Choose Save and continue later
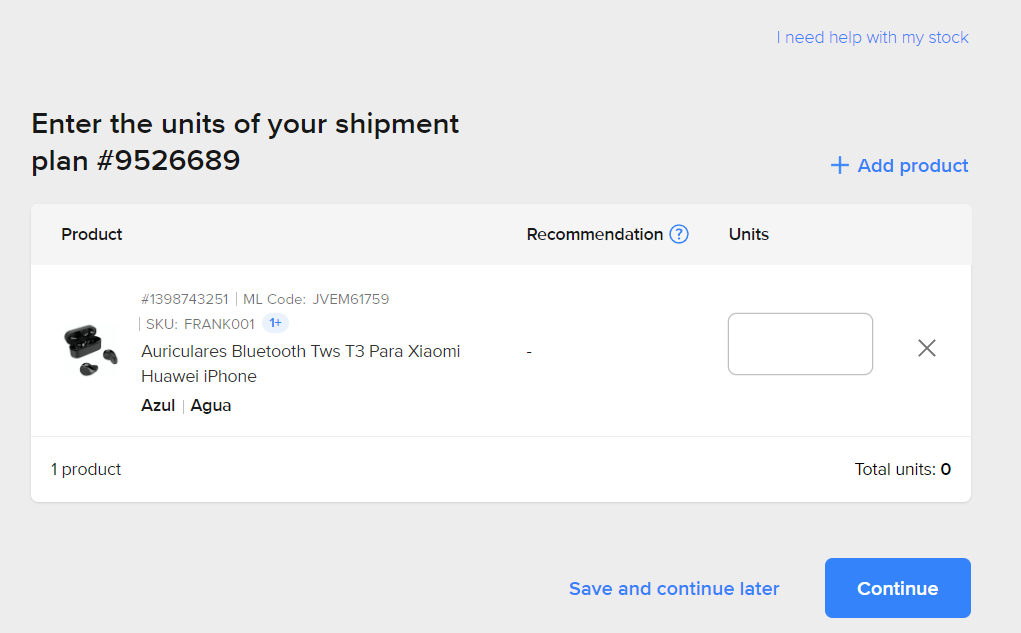The image size is (1021, 633). (674, 589)
